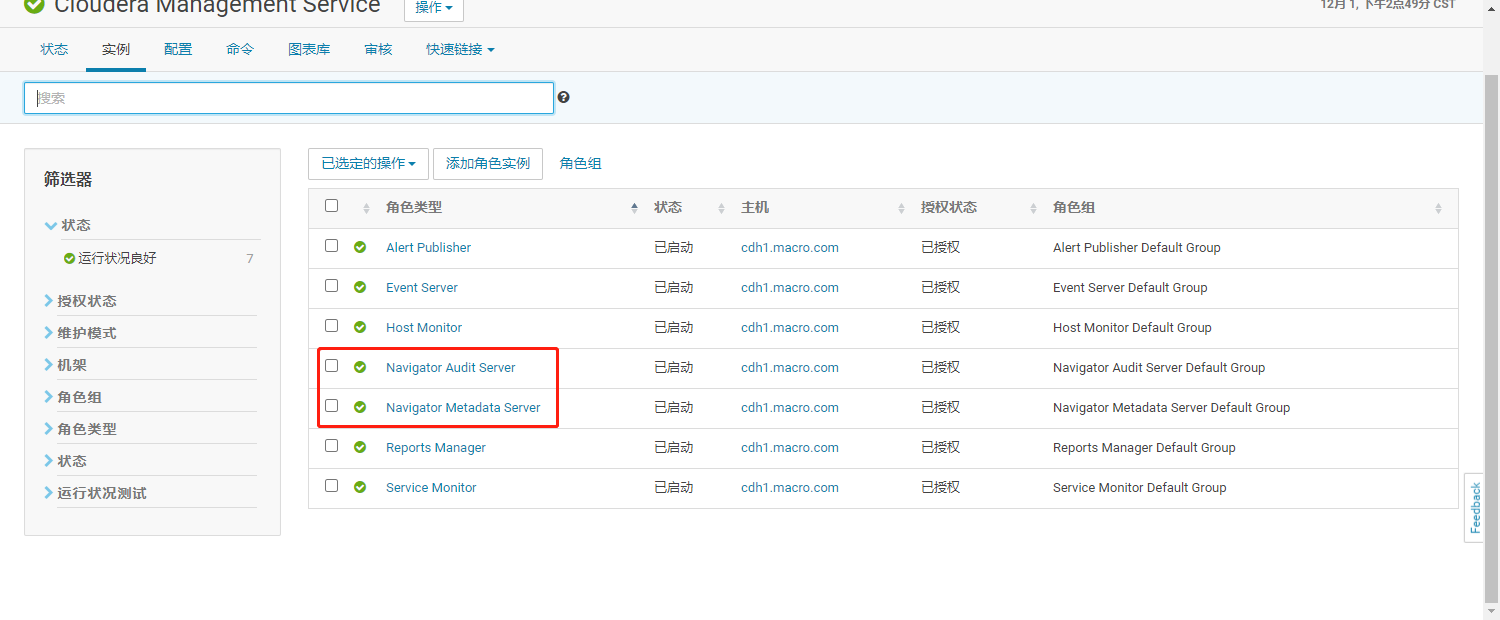
Task: Sort by 授权状态 column arrows
Action: 1033,208
